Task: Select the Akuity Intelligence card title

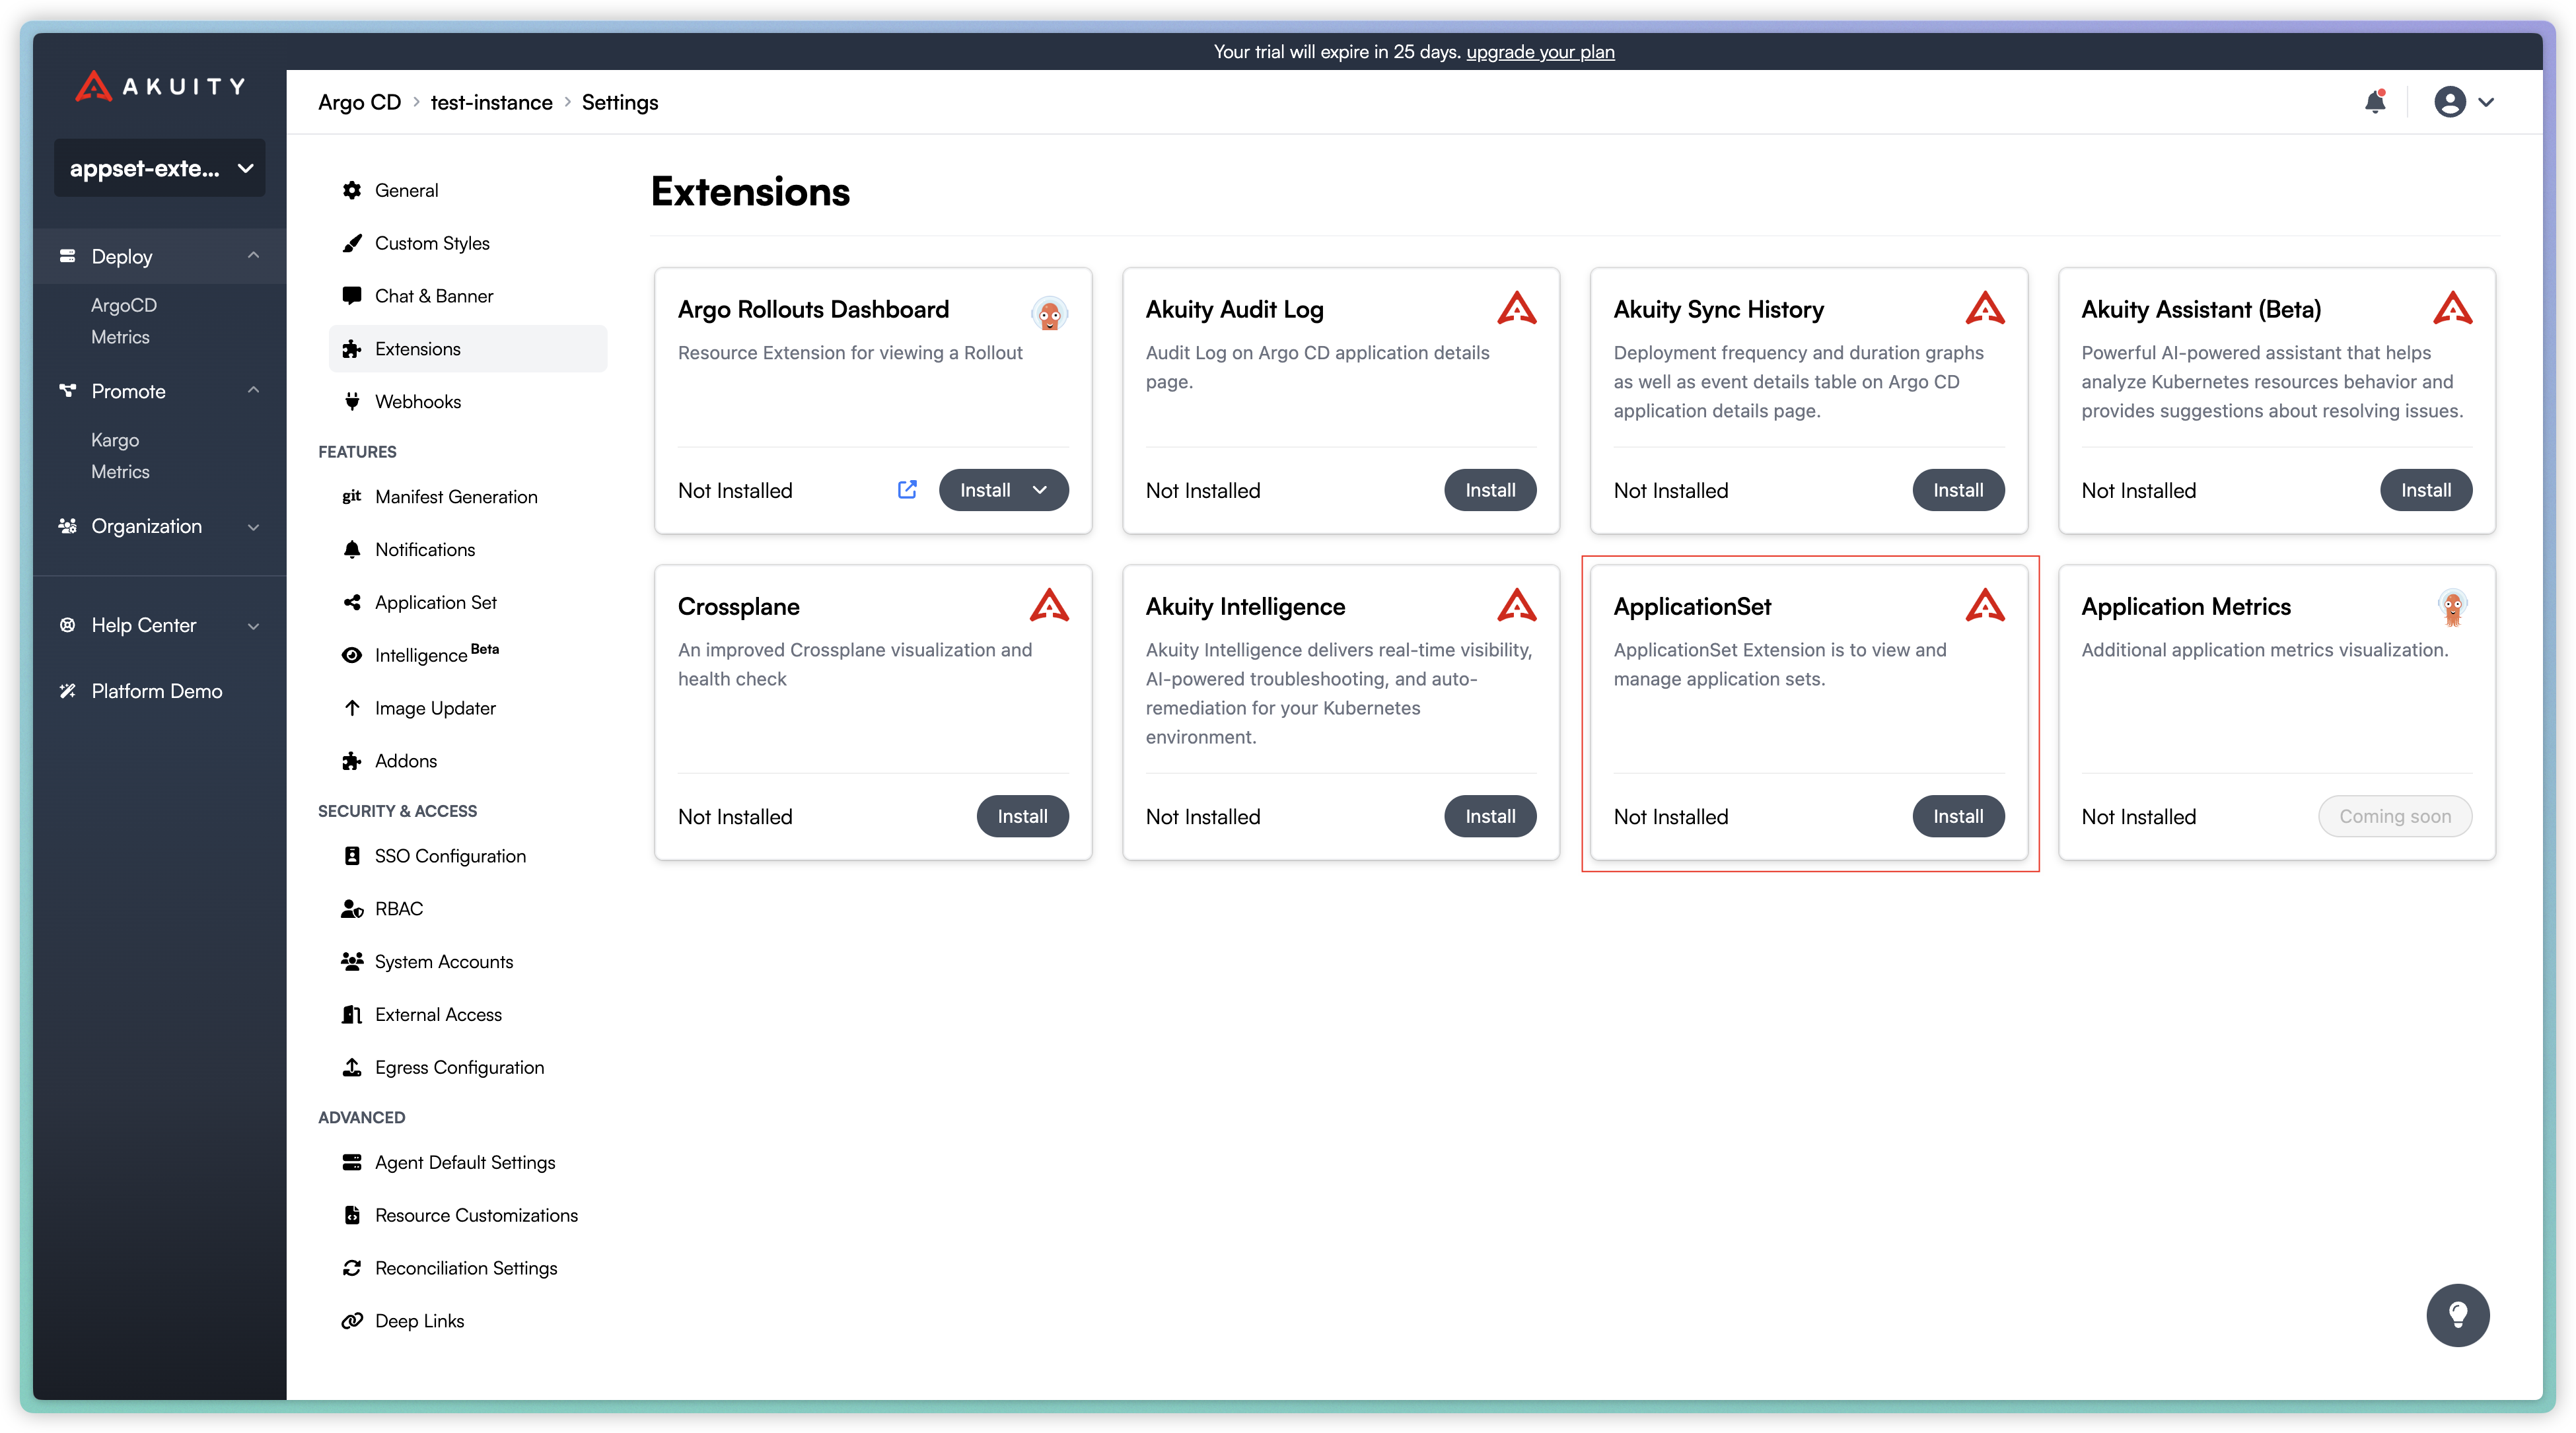Action: 1245,607
